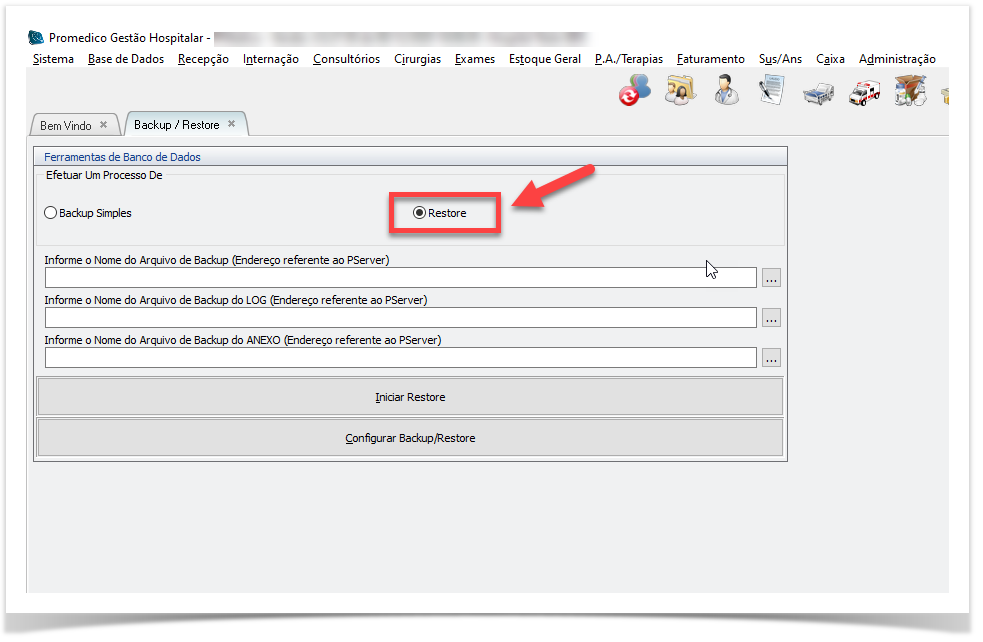Browse for the LOG backup file
The width and height of the screenshot is (983, 642).
click(x=770, y=318)
